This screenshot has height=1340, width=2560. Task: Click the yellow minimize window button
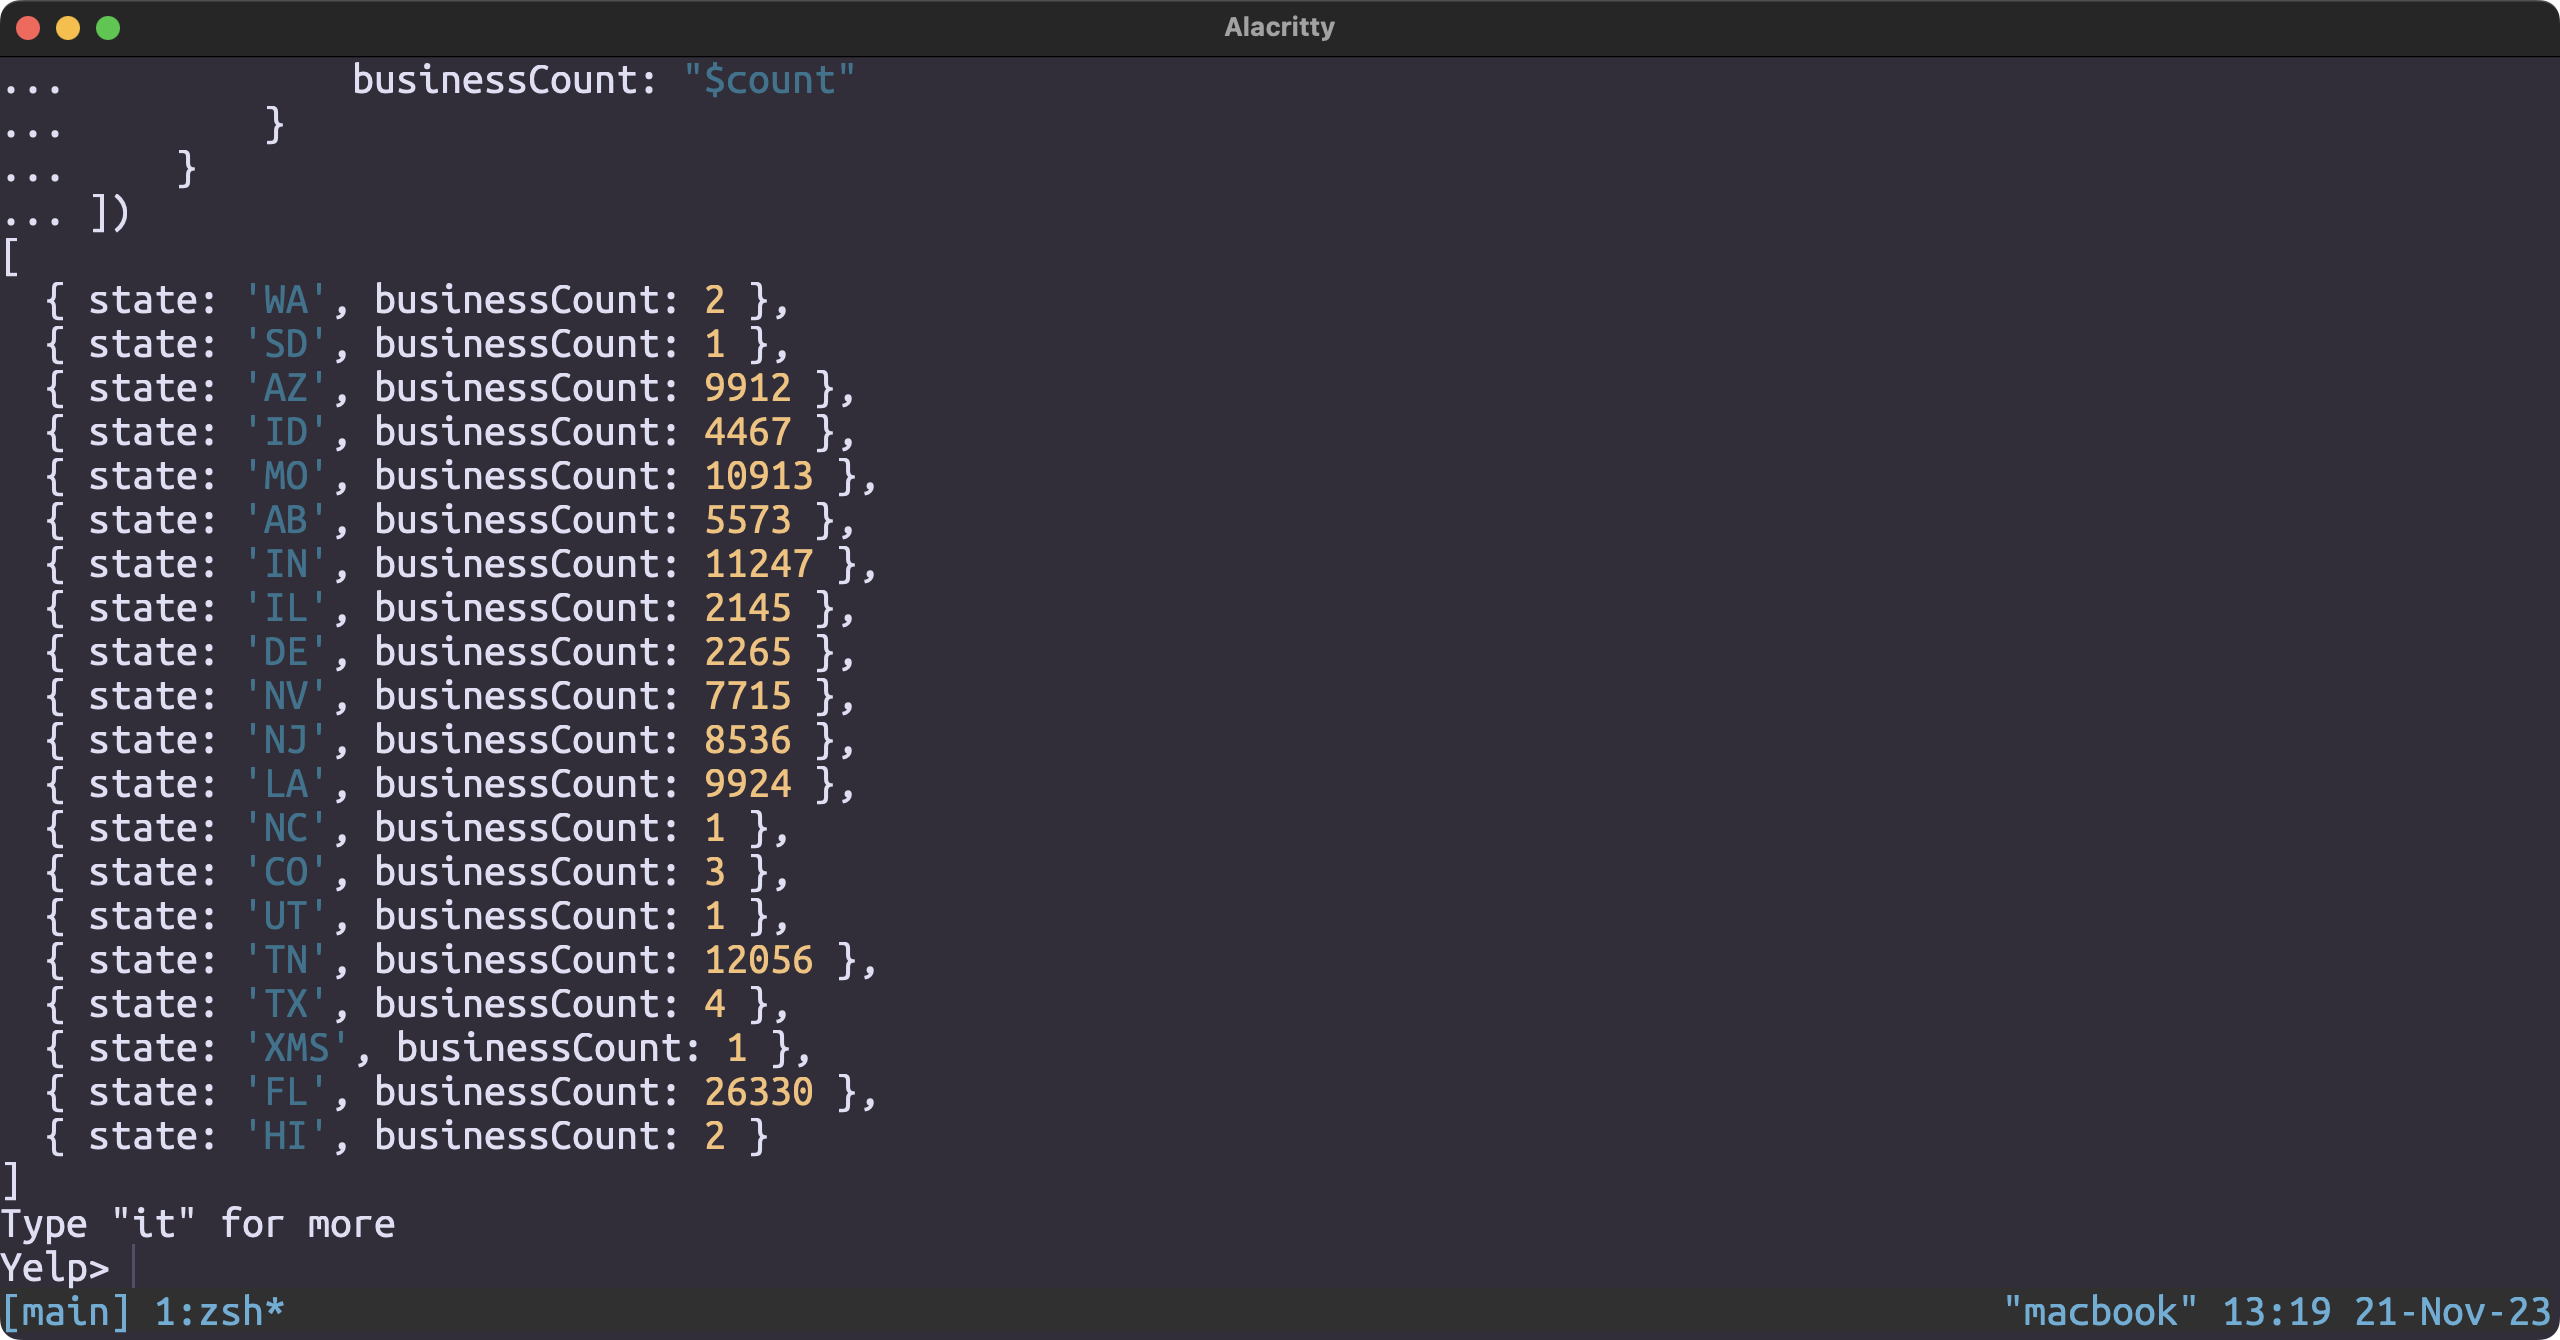[x=68, y=28]
